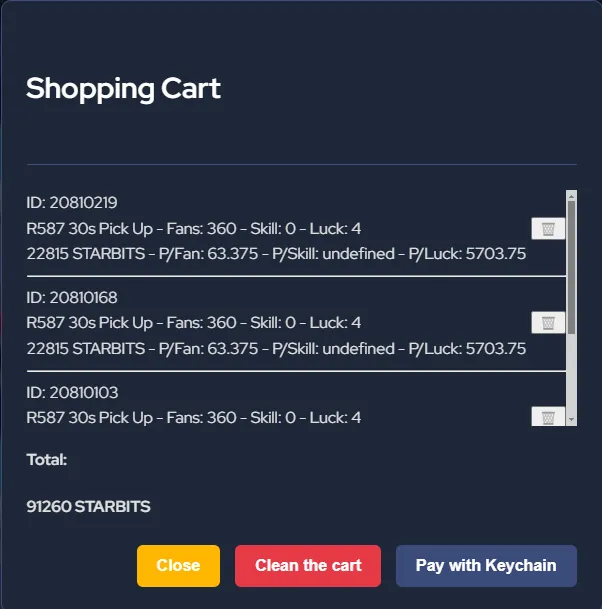Click the cart list scroll down arrow

571,420
